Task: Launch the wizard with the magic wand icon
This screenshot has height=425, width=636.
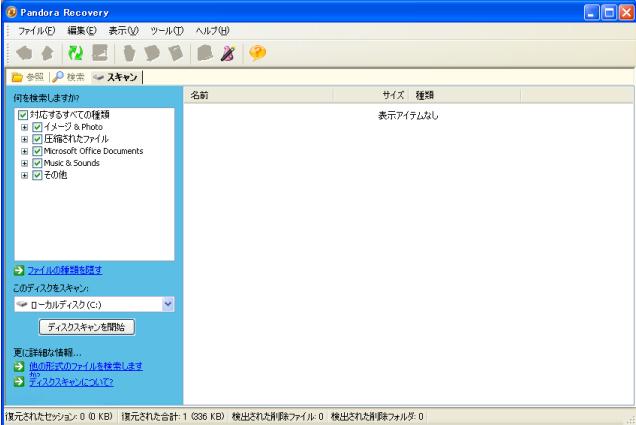Action: point(228,53)
